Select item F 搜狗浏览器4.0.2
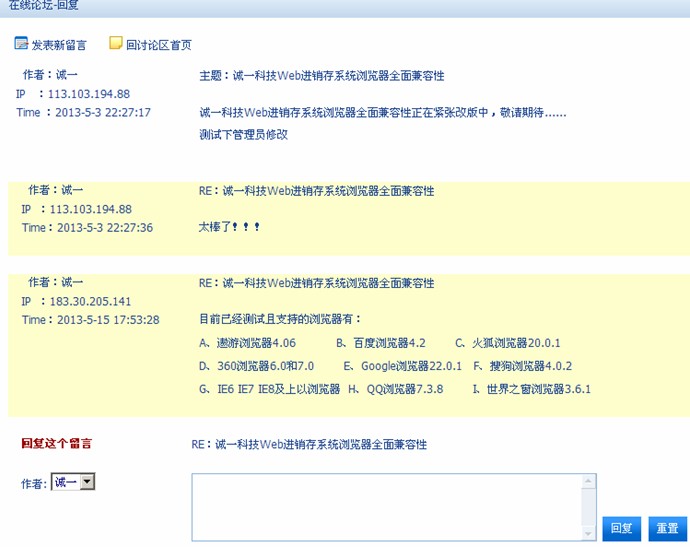Viewport: 690px width, 552px height. (523, 366)
